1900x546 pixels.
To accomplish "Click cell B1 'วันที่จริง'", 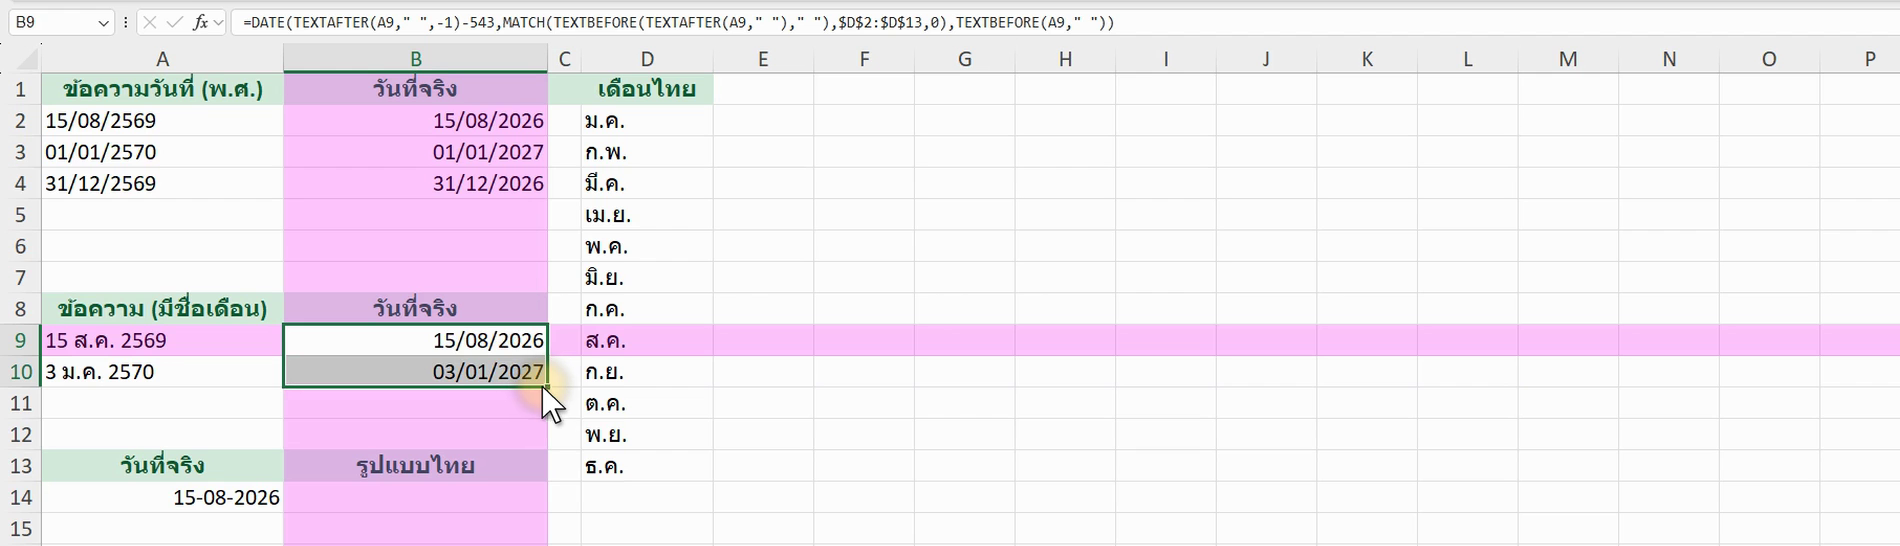I will (x=416, y=89).
